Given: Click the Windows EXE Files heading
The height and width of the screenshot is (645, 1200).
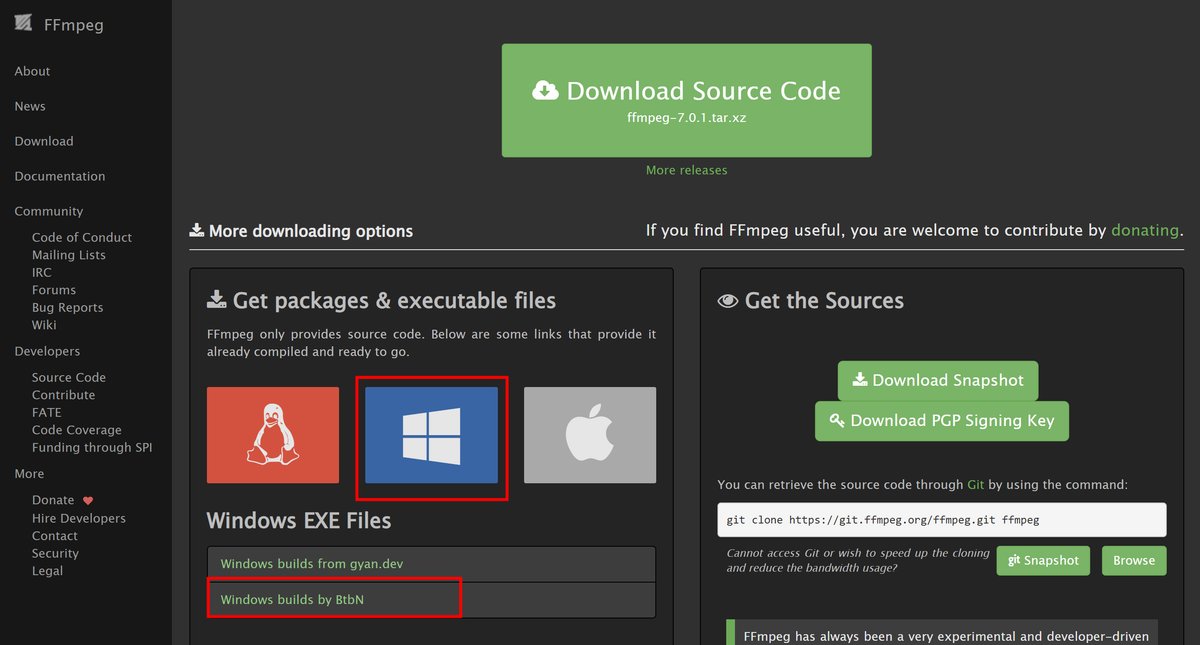Looking at the screenshot, I should (299, 521).
